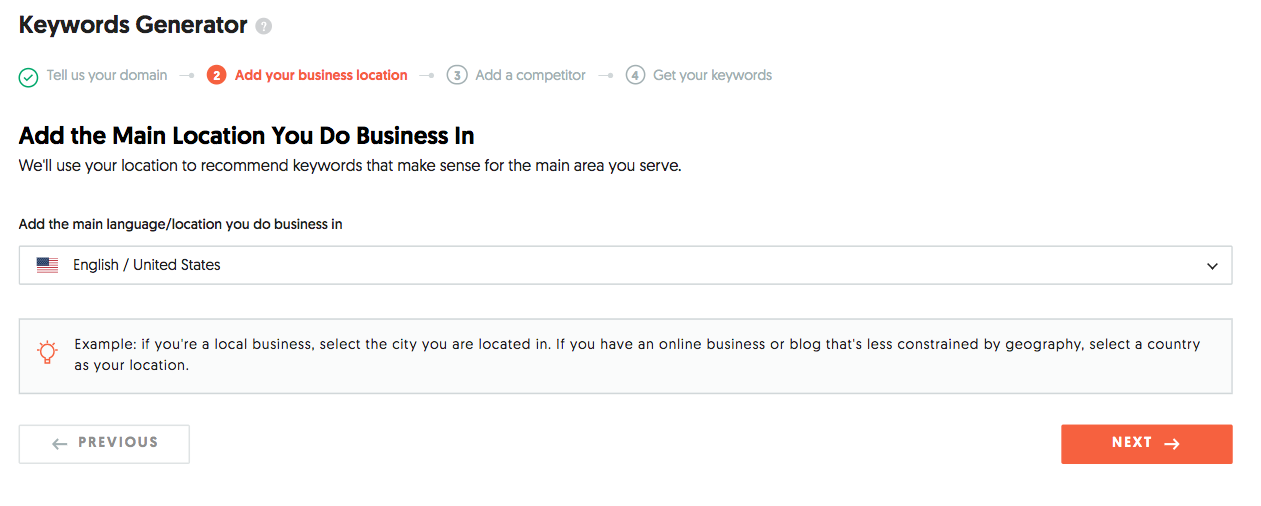Click the "Add the Main Location" heading
The height and width of the screenshot is (506, 1261).
(x=246, y=135)
